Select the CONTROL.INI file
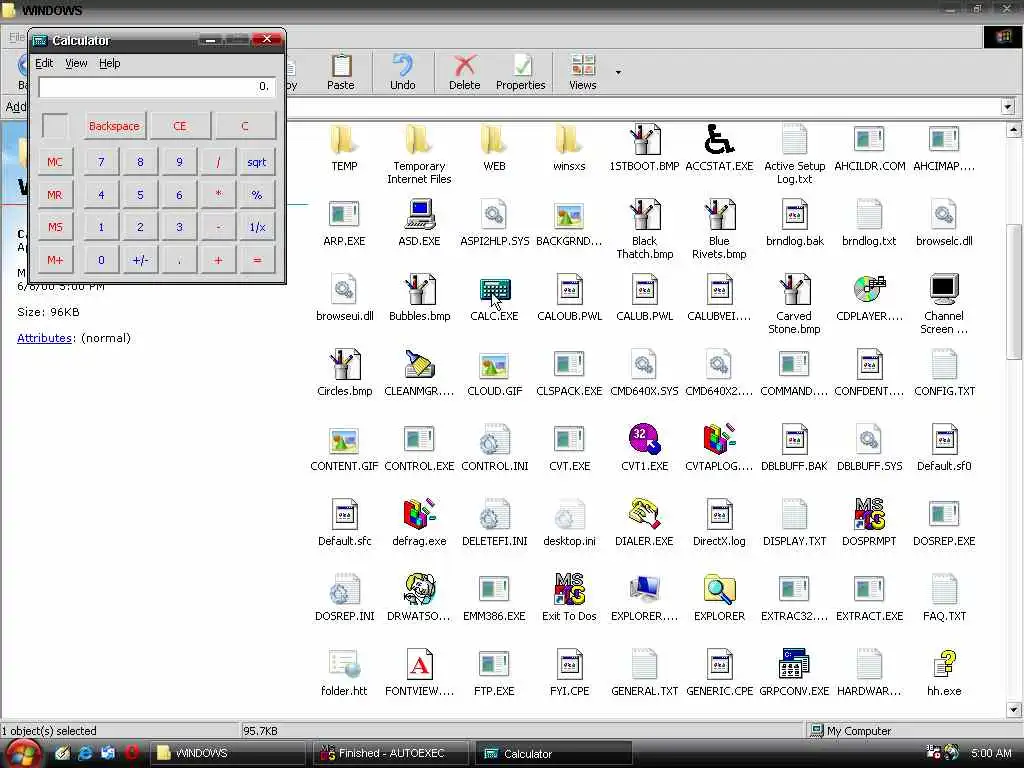Image resolution: width=1024 pixels, height=768 pixels. [494, 447]
